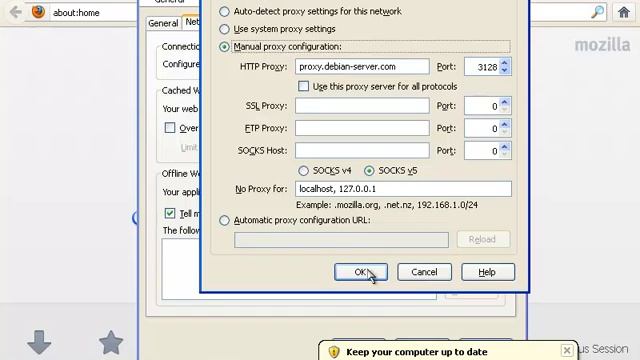
Task: Click the SSL Proxy port field
Action: click(482, 106)
